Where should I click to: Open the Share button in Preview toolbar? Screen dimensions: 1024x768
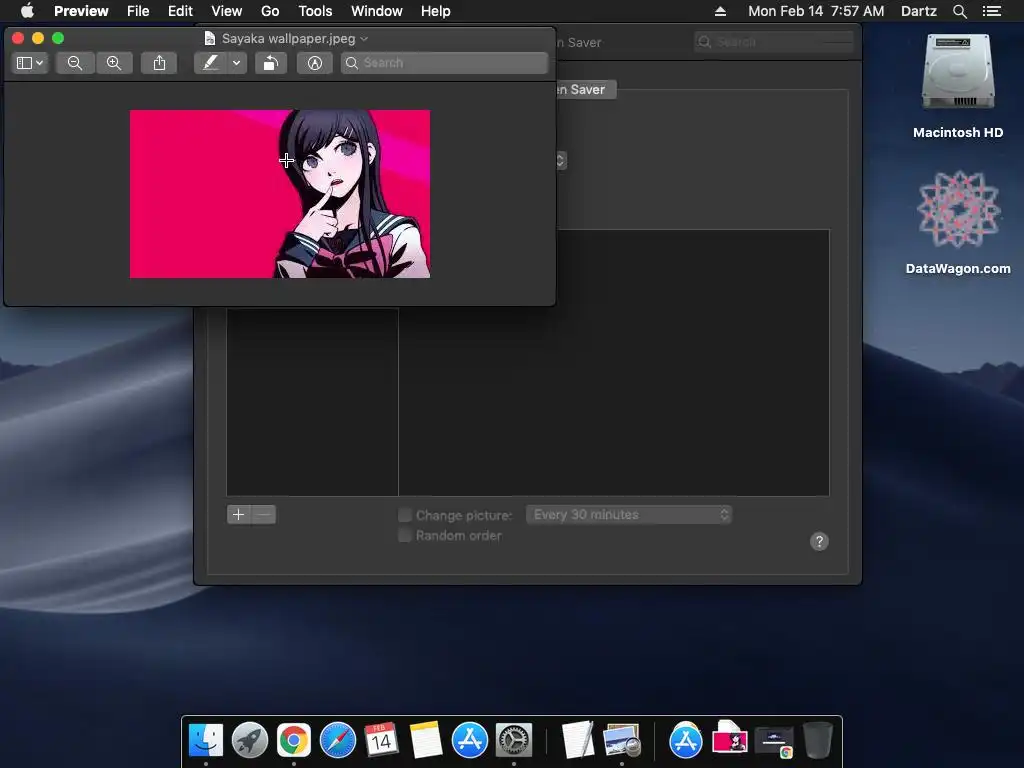159,63
